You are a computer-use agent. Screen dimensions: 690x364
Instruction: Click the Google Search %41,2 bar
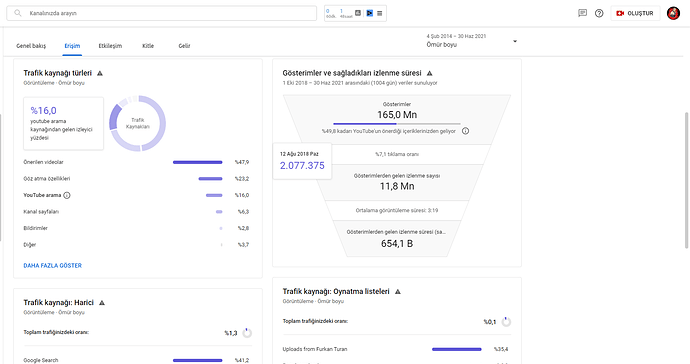198,360
